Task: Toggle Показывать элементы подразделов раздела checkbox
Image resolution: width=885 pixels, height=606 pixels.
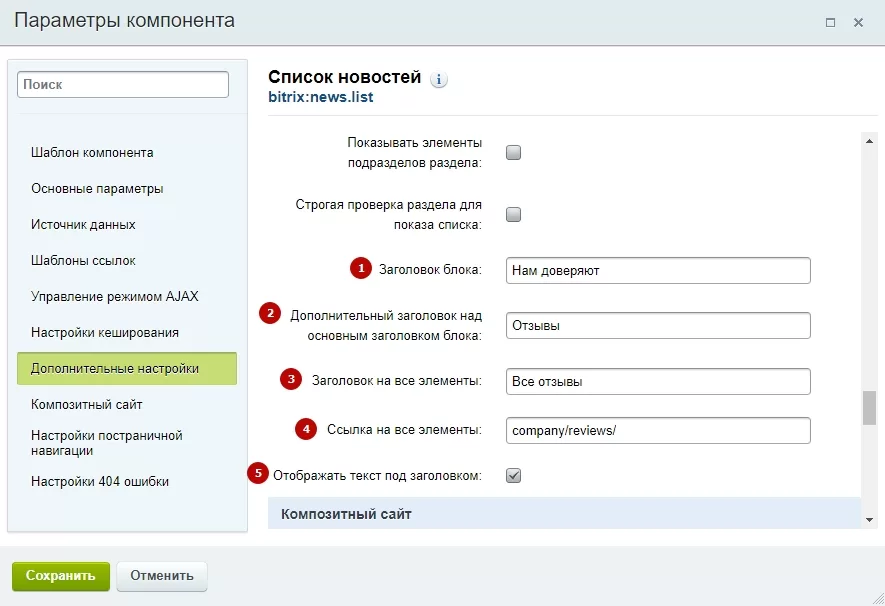Action: tap(513, 152)
